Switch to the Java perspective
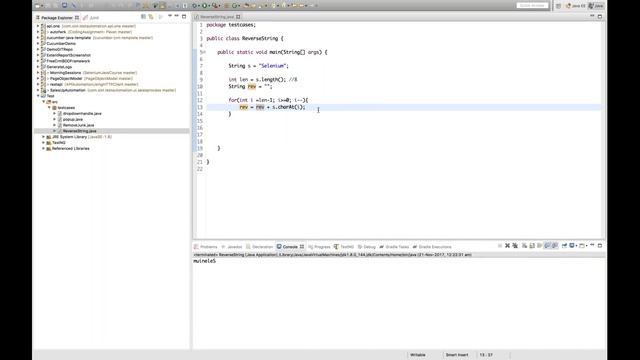Image resolution: width=640 pixels, height=360 pixels. click(x=596, y=6)
